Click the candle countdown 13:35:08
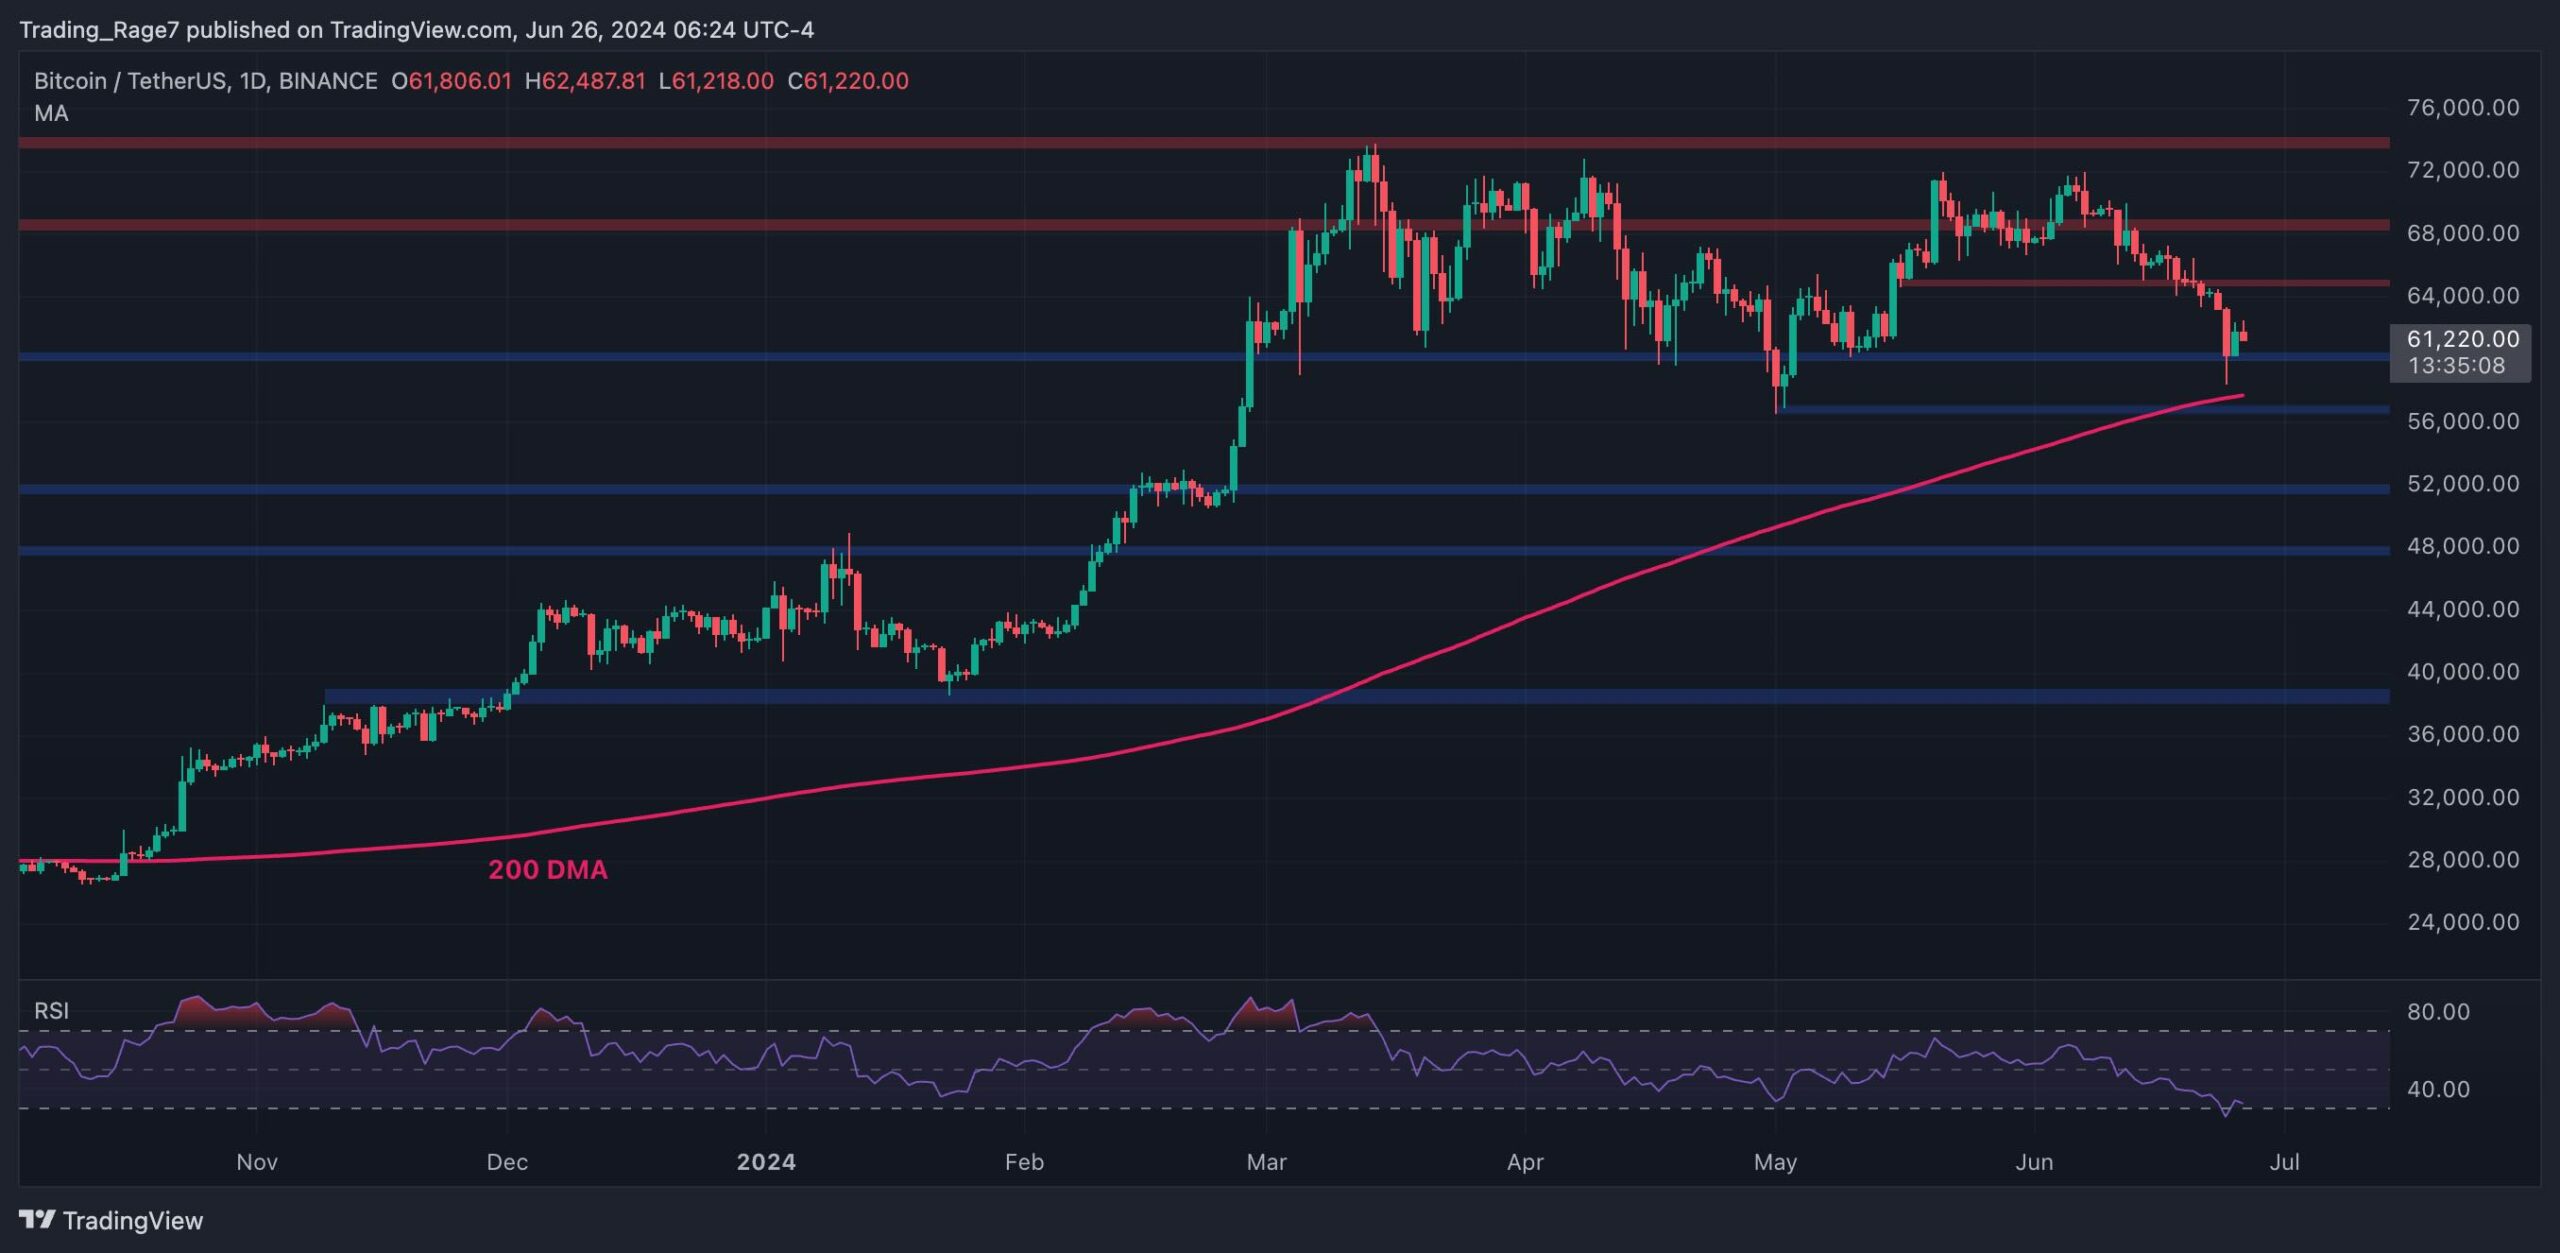 click(x=2456, y=366)
